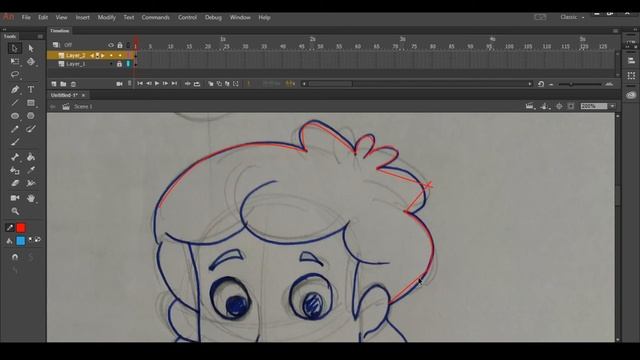This screenshot has width=640, height=360.
Task: Select the Zoom magnifier tool
Action: tap(15, 211)
